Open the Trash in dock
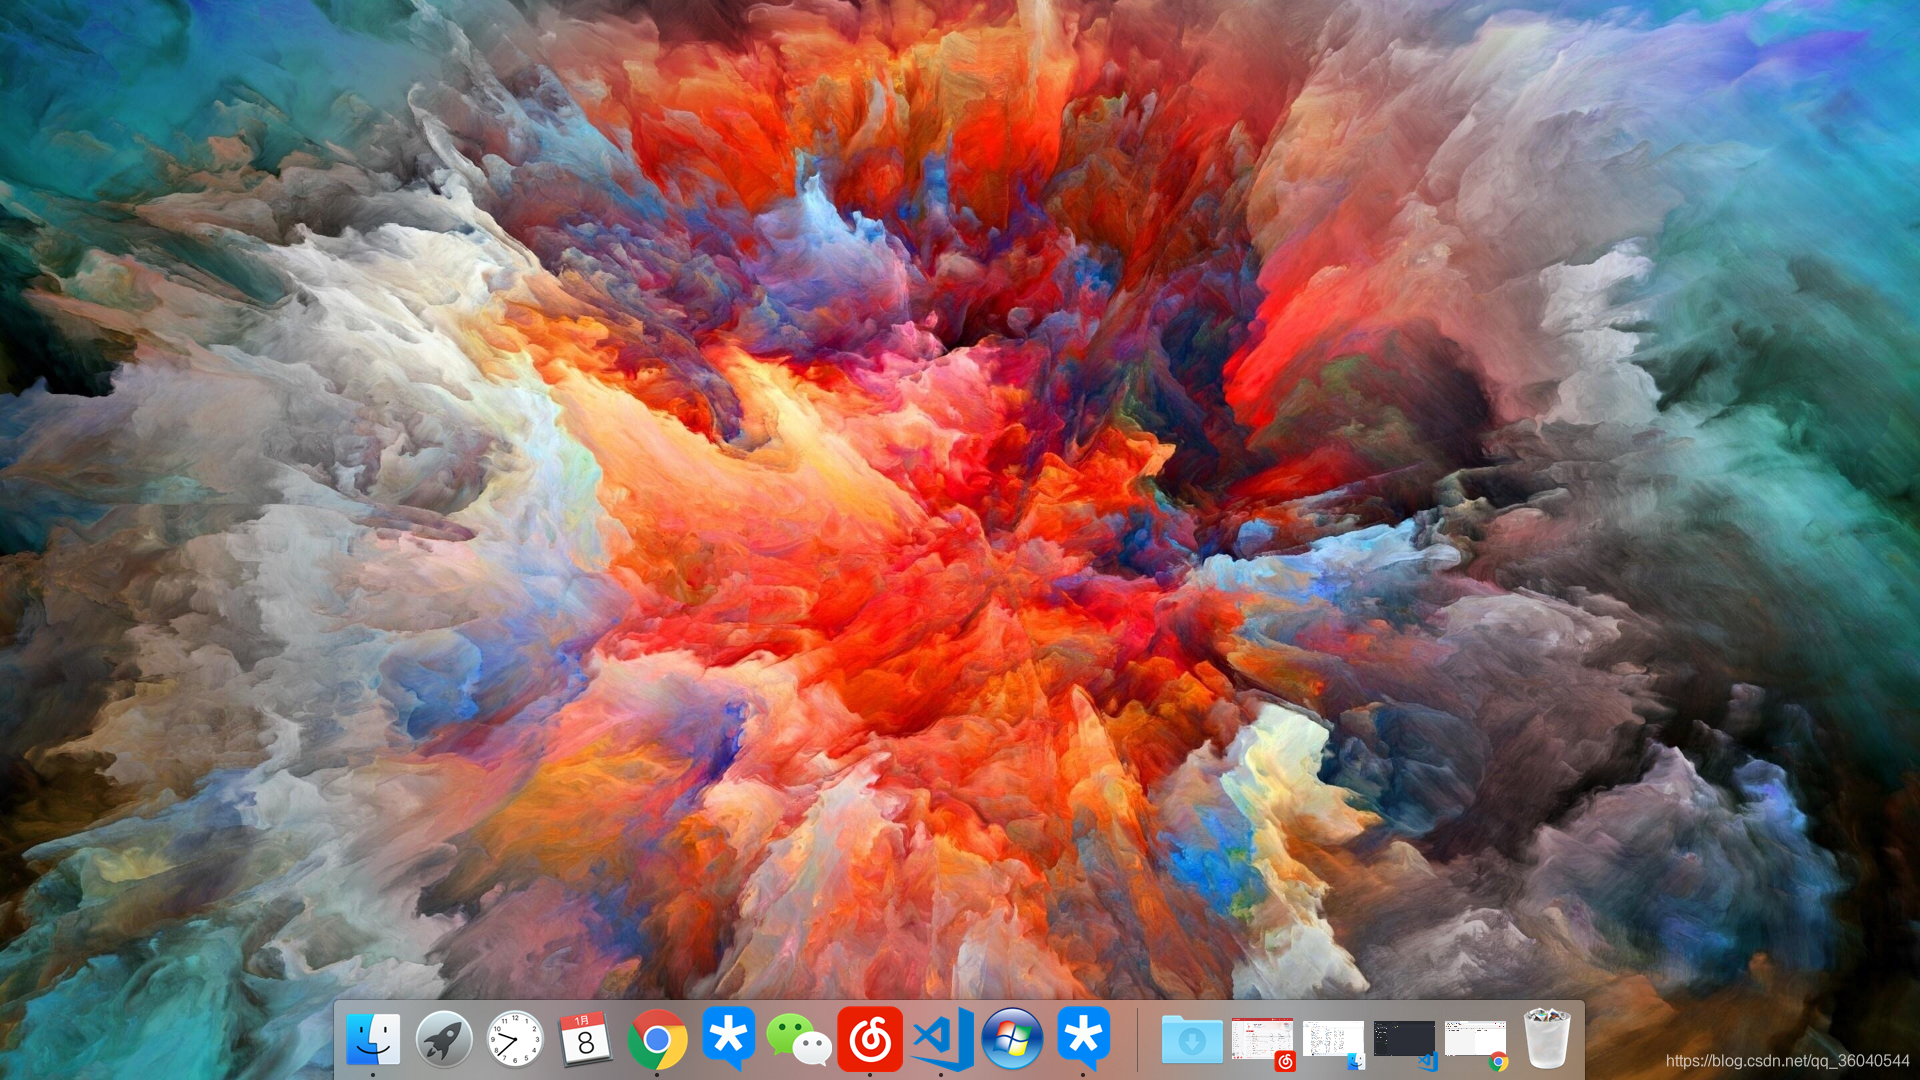Image resolution: width=1920 pixels, height=1080 pixels. click(1547, 1039)
